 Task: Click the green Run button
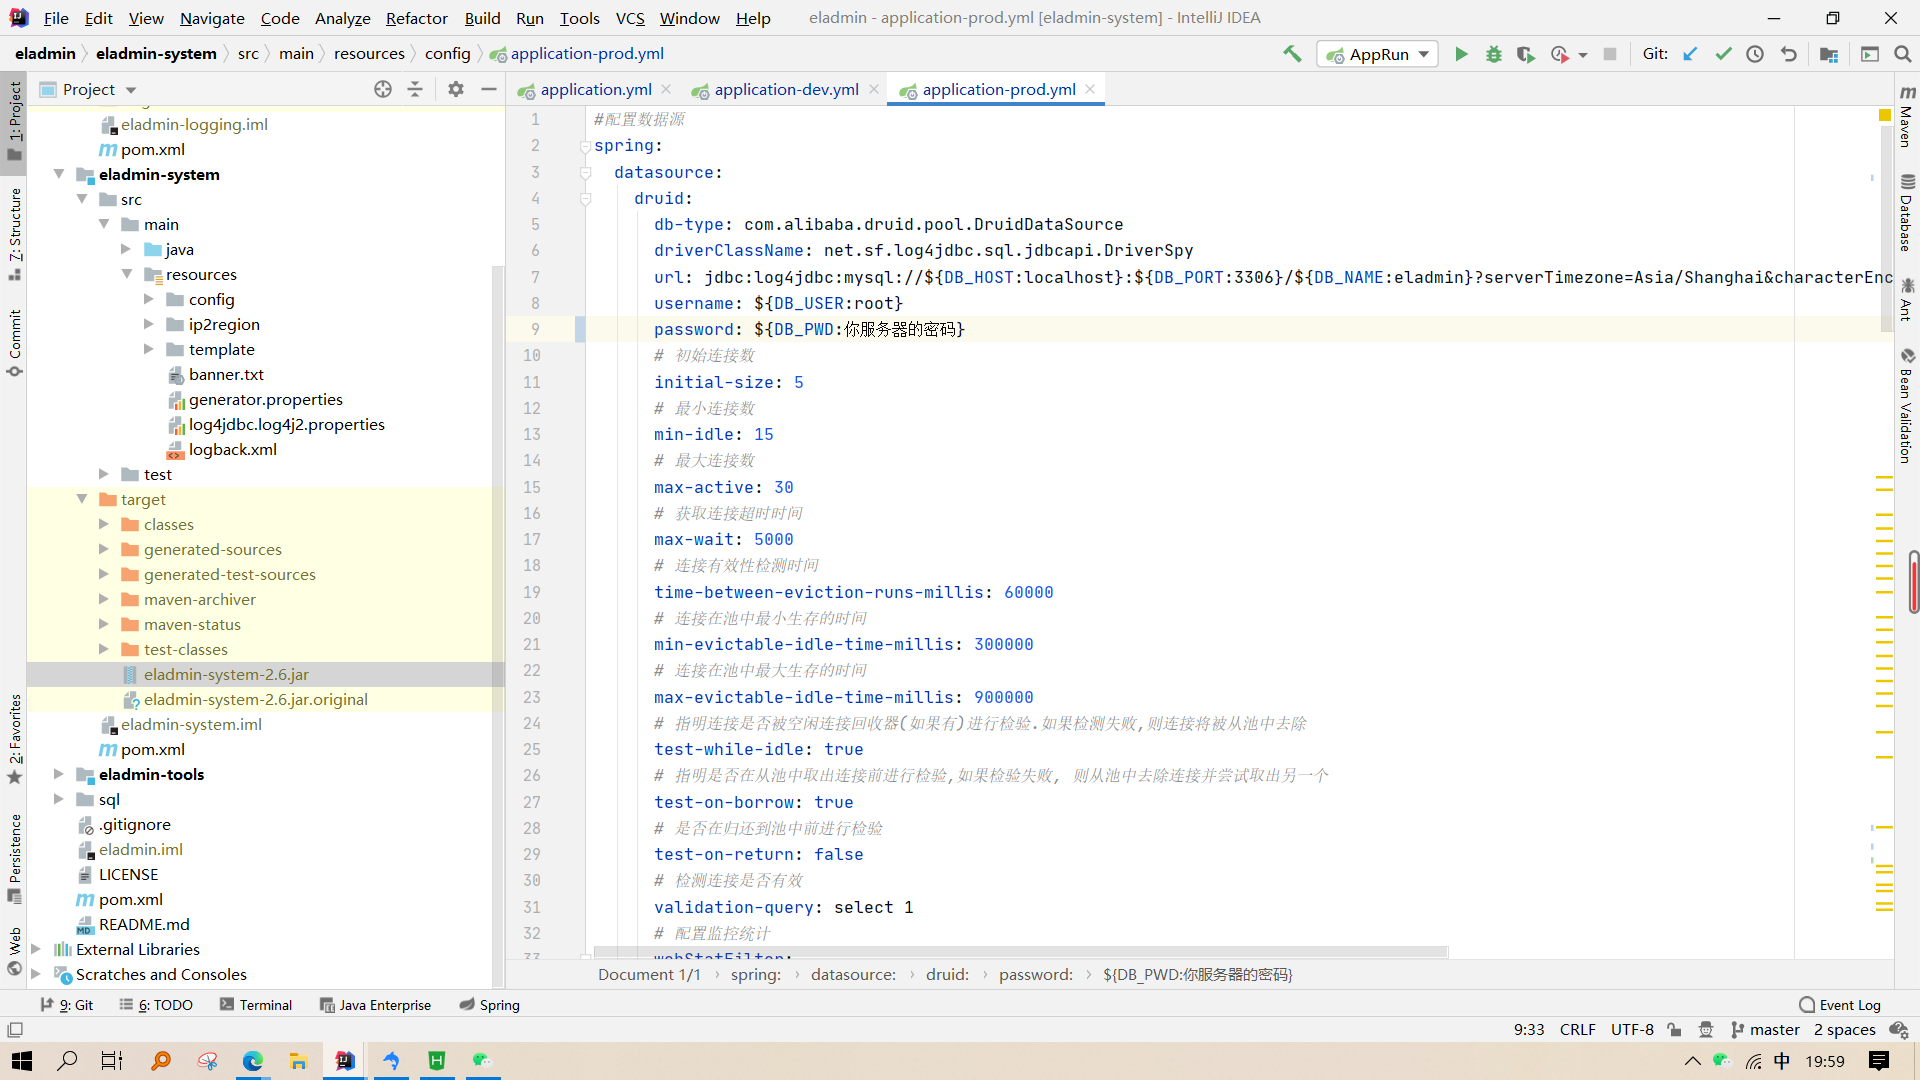click(x=1461, y=54)
